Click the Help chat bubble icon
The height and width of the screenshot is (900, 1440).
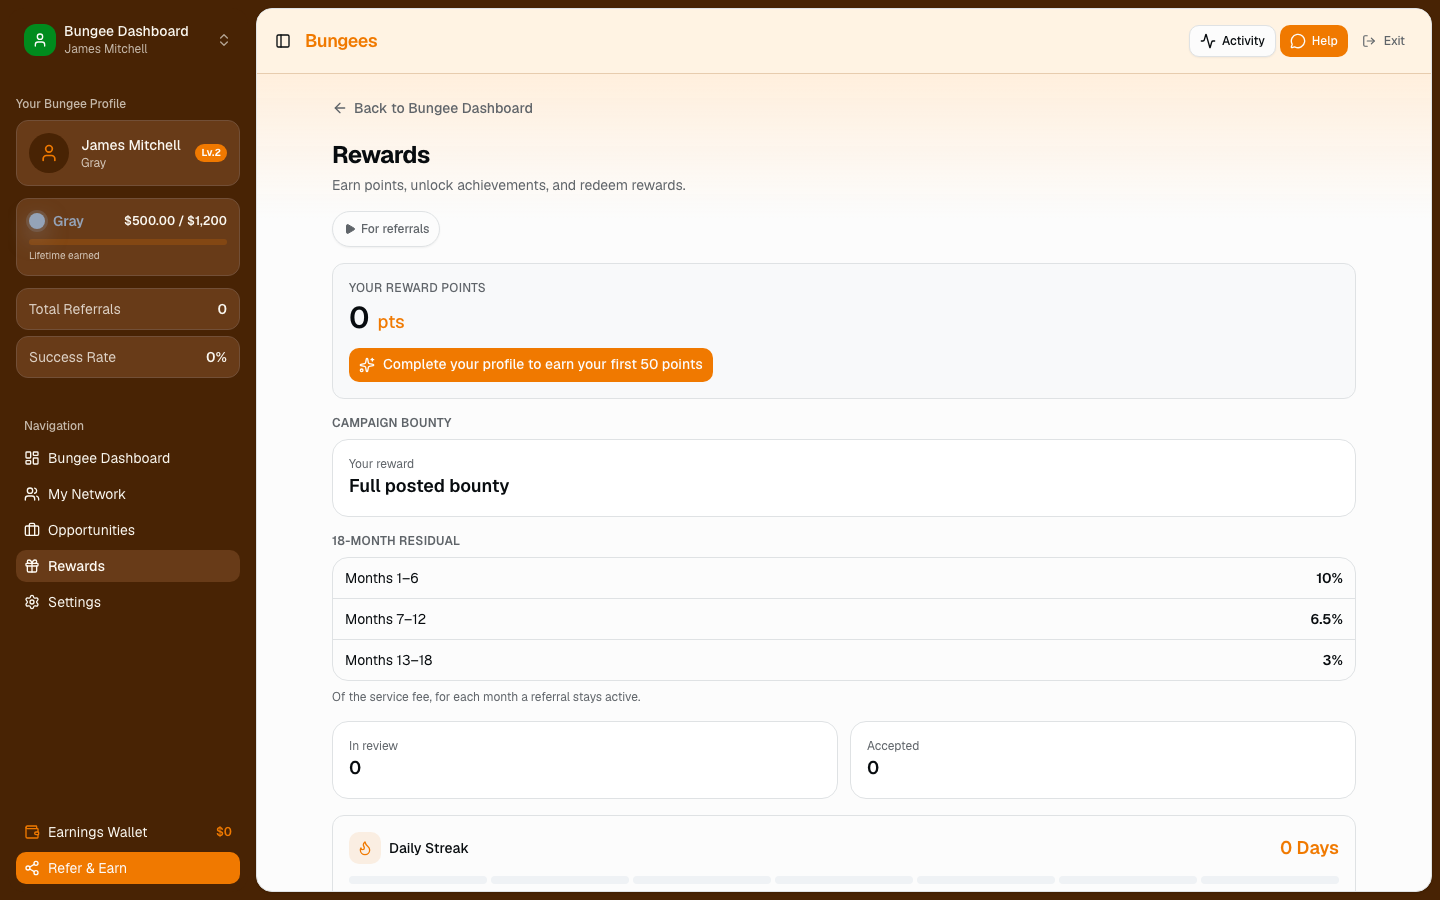click(x=1298, y=41)
